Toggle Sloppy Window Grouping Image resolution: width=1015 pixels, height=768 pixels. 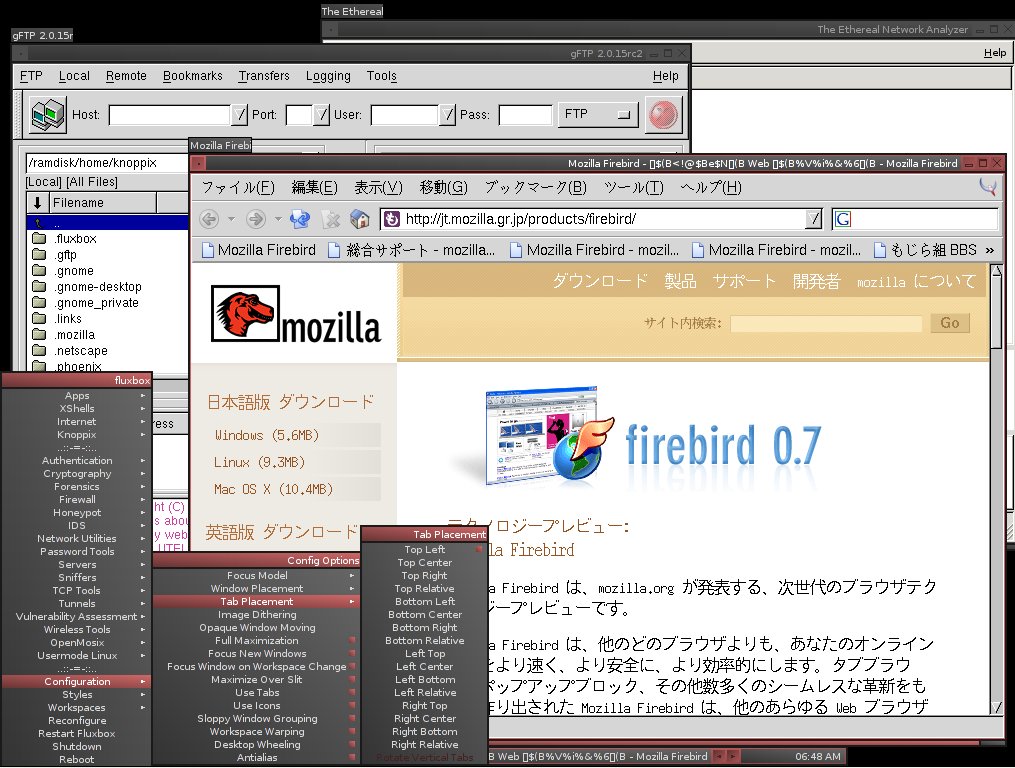[256, 718]
